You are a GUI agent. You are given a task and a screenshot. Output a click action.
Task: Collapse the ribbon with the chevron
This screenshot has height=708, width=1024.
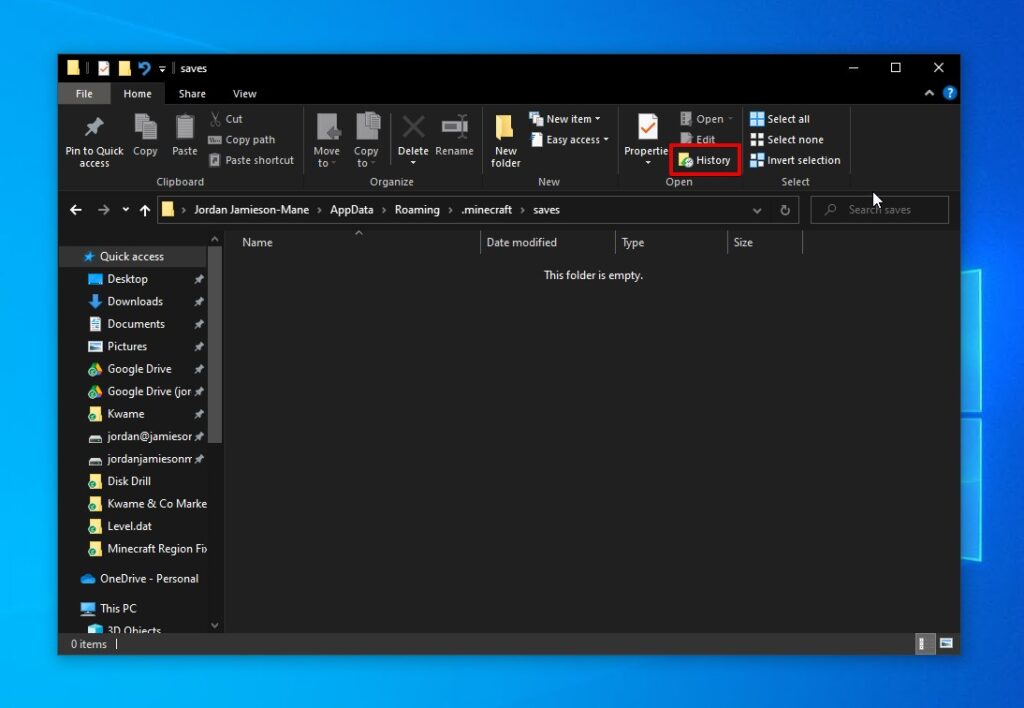929,93
